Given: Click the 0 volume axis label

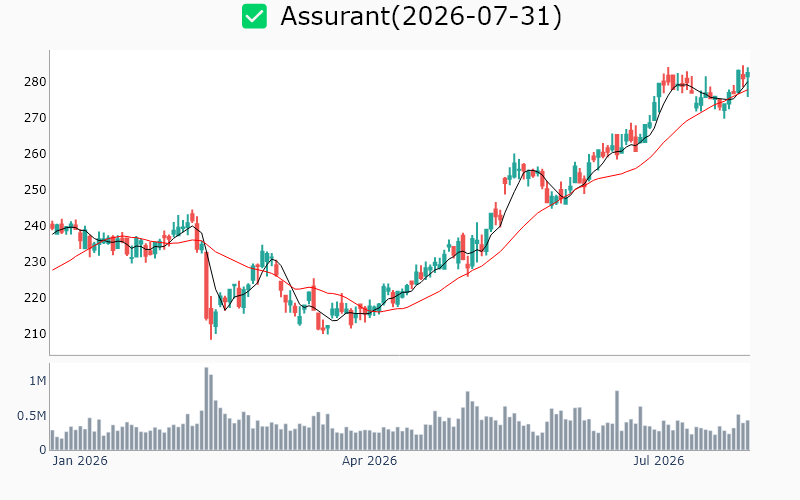Looking at the screenshot, I should (x=43, y=450).
